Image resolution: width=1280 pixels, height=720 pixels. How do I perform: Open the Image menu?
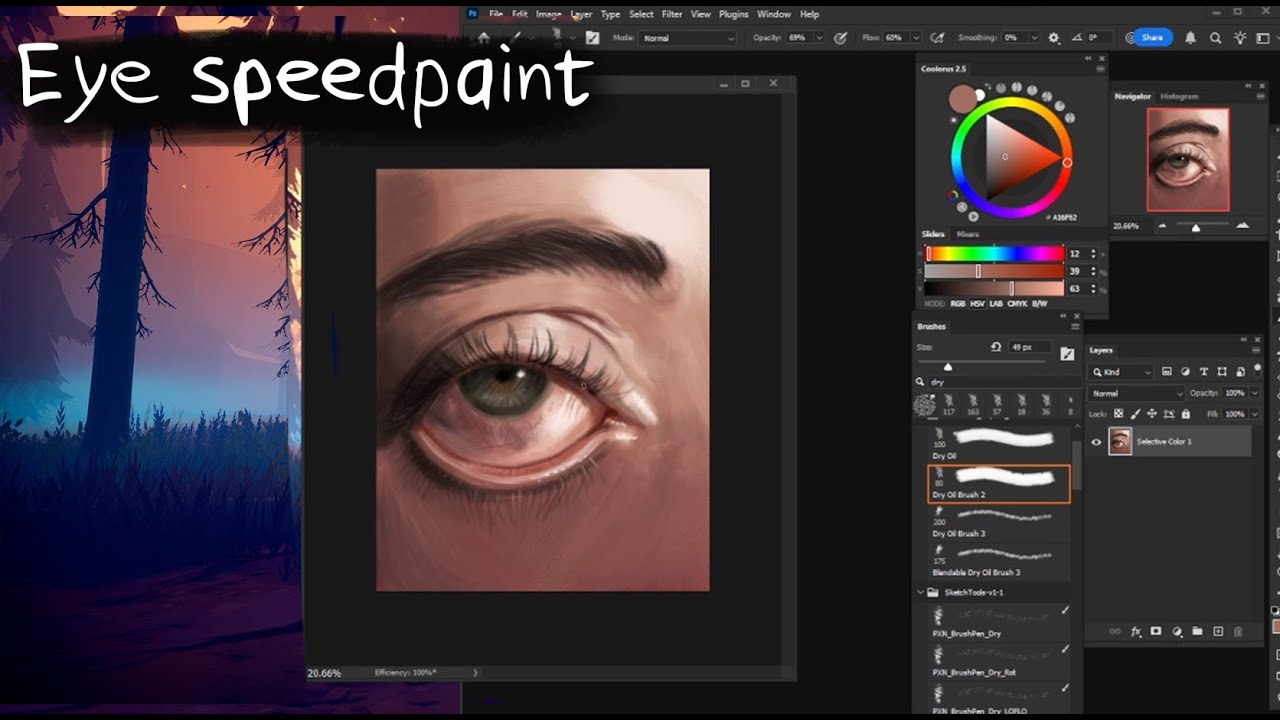pyautogui.click(x=548, y=14)
